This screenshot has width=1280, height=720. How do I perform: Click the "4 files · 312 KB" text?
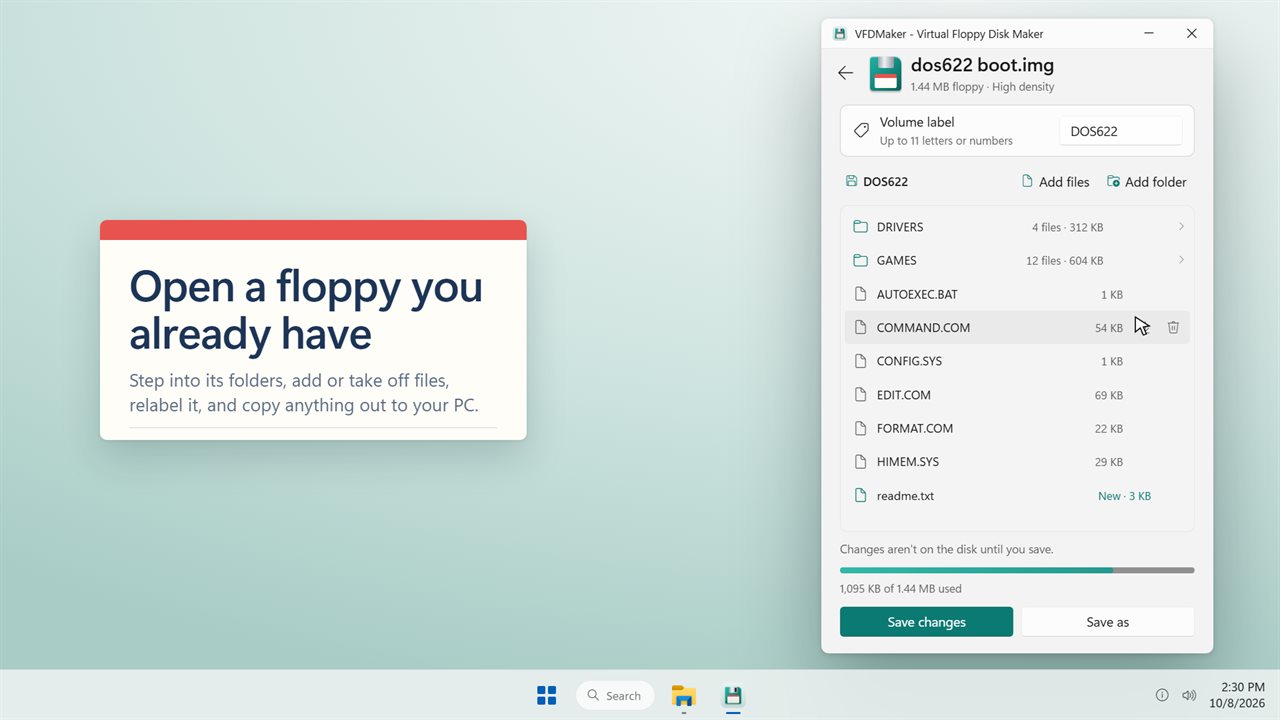[x=1067, y=228]
